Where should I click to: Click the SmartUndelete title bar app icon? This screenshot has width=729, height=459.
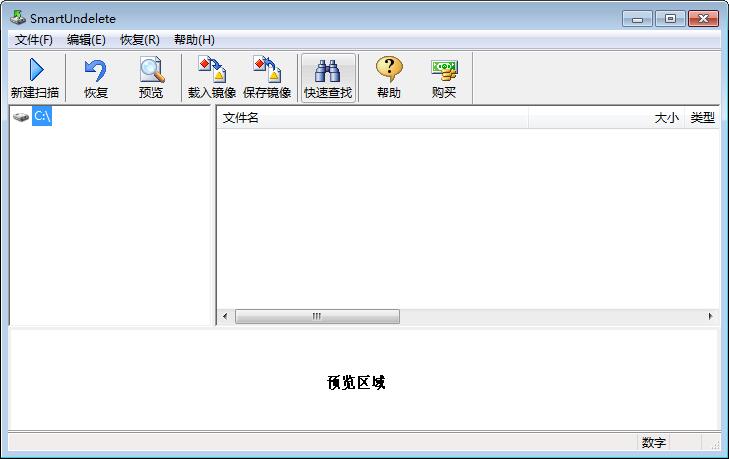pyautogui.click(x=18, y=18)
